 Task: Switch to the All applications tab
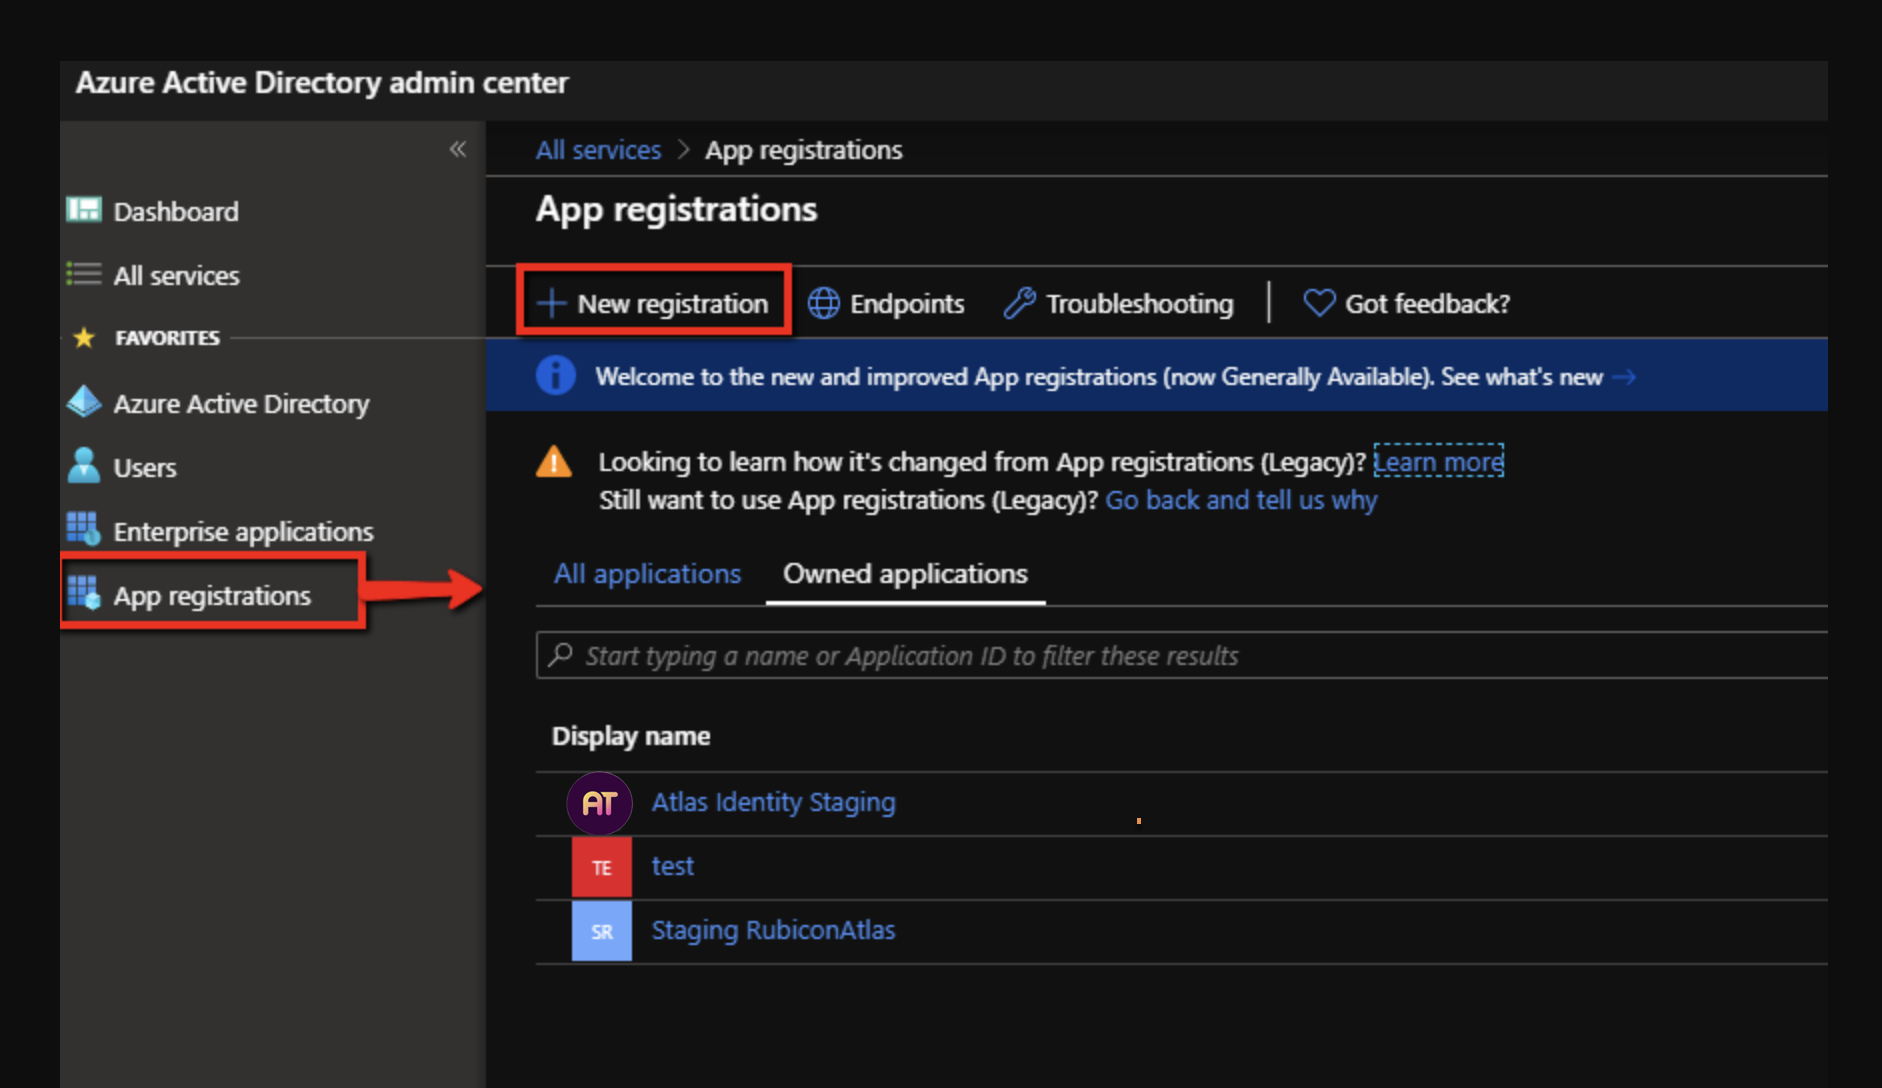click(647, 574)
